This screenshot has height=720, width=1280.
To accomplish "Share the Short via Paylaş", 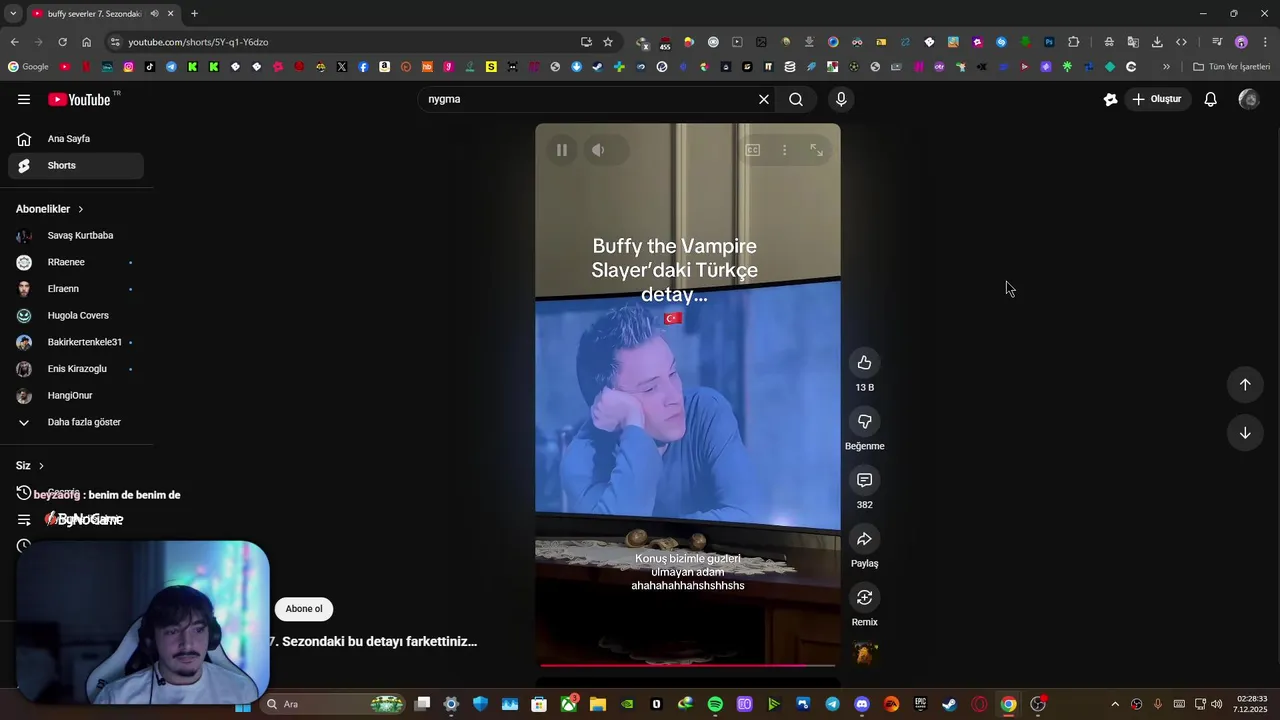I will coord(865,539).
